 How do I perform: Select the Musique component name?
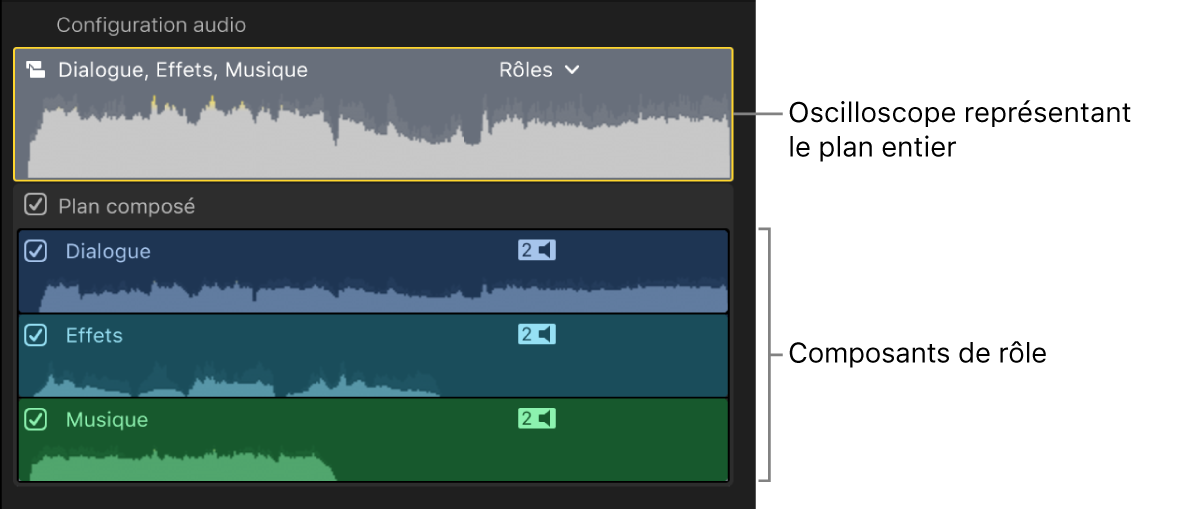point(106,420)
